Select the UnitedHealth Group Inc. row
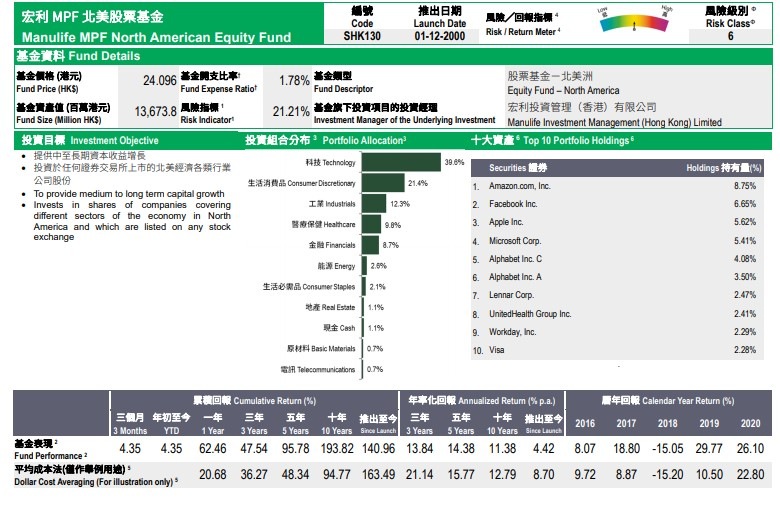Screen dimensions: 780x506 [x=617, y=314]
